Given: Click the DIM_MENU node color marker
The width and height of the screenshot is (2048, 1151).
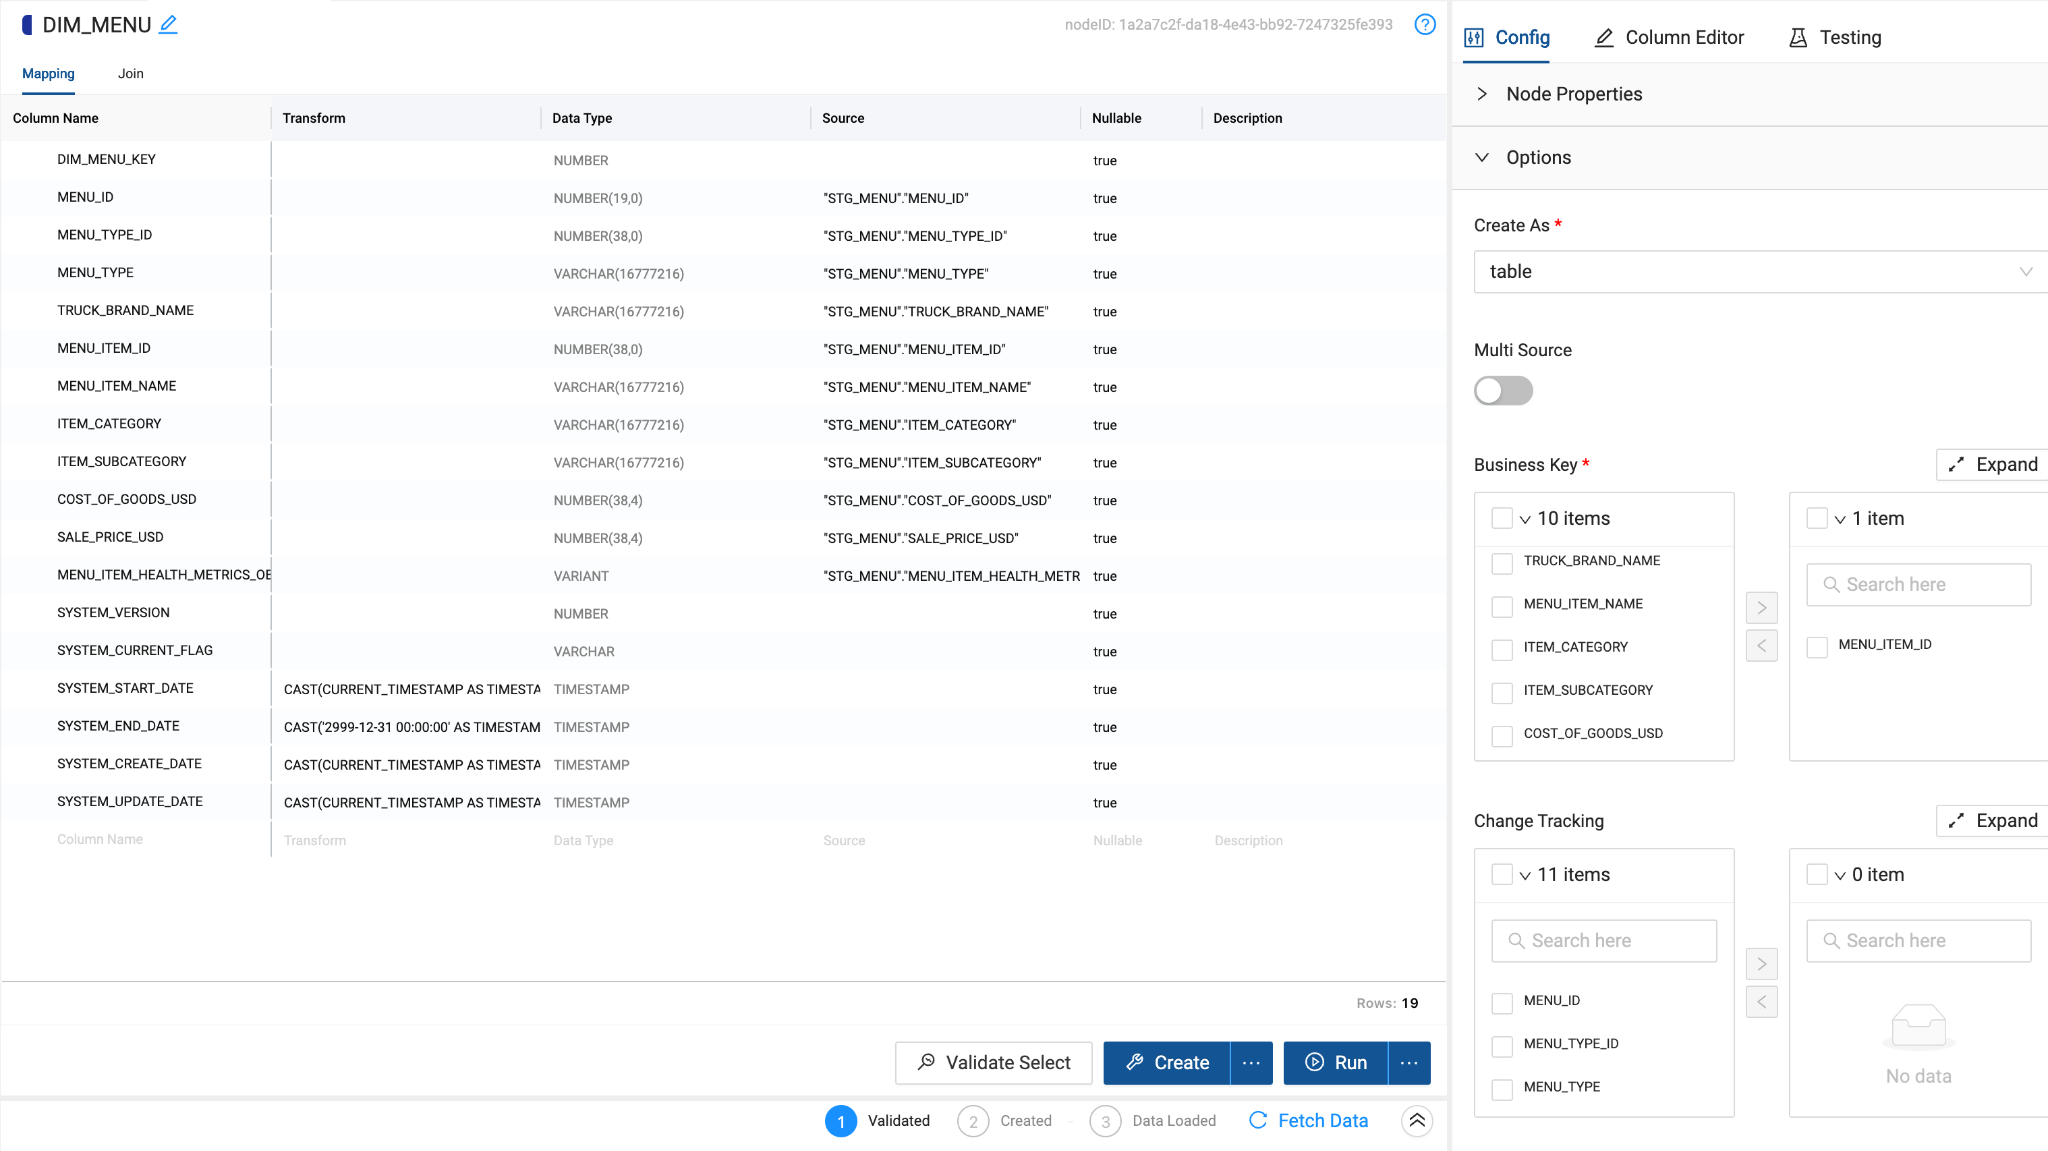Looking at the screenshot, I should 27,25.
